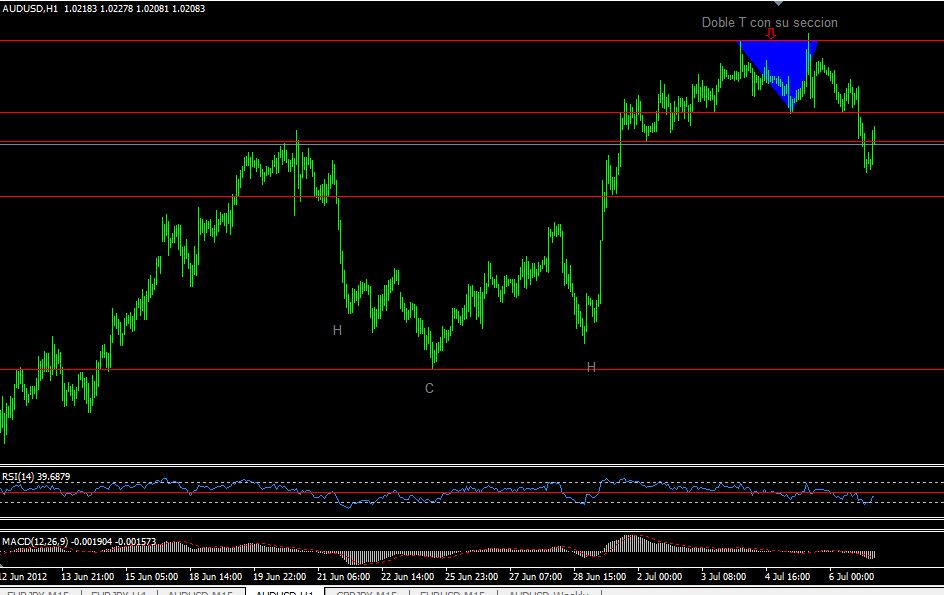Click the gray chart shift marker at top edge
Viewport: 944px width, 595px height.
[778, 3]
